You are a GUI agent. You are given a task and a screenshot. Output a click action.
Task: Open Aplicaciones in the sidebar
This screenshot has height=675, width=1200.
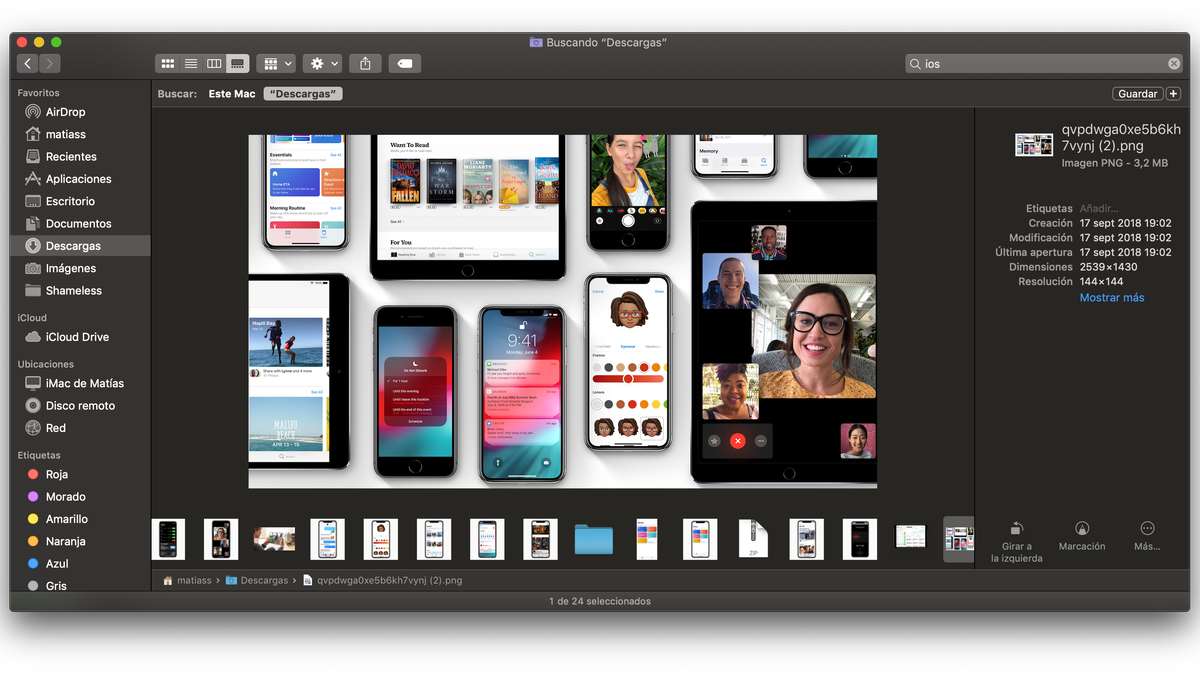[x=80, y=179]
